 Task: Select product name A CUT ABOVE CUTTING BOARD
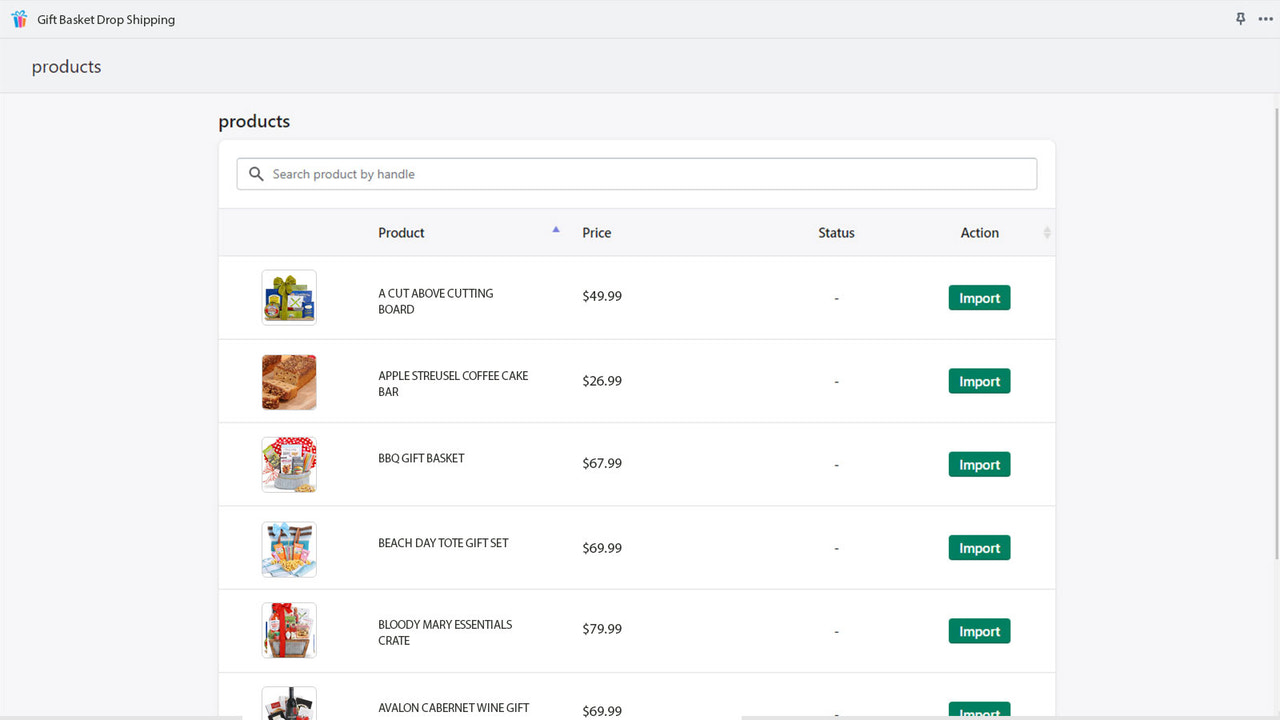tap(436, 301)
